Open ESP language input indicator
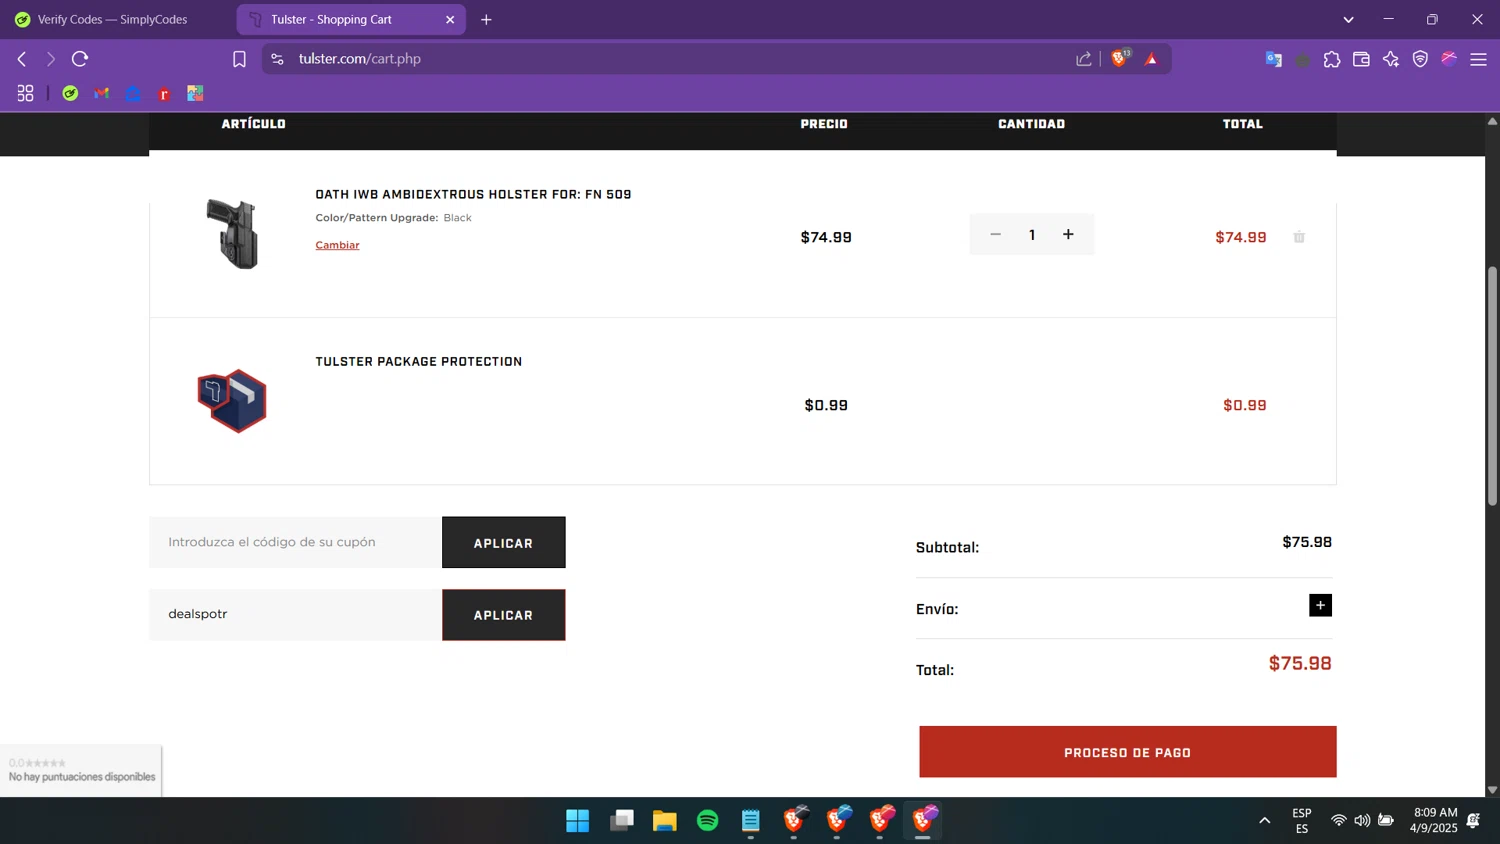The height and width of the screenshot is (844, 1500). click(x=1302, y=820)
